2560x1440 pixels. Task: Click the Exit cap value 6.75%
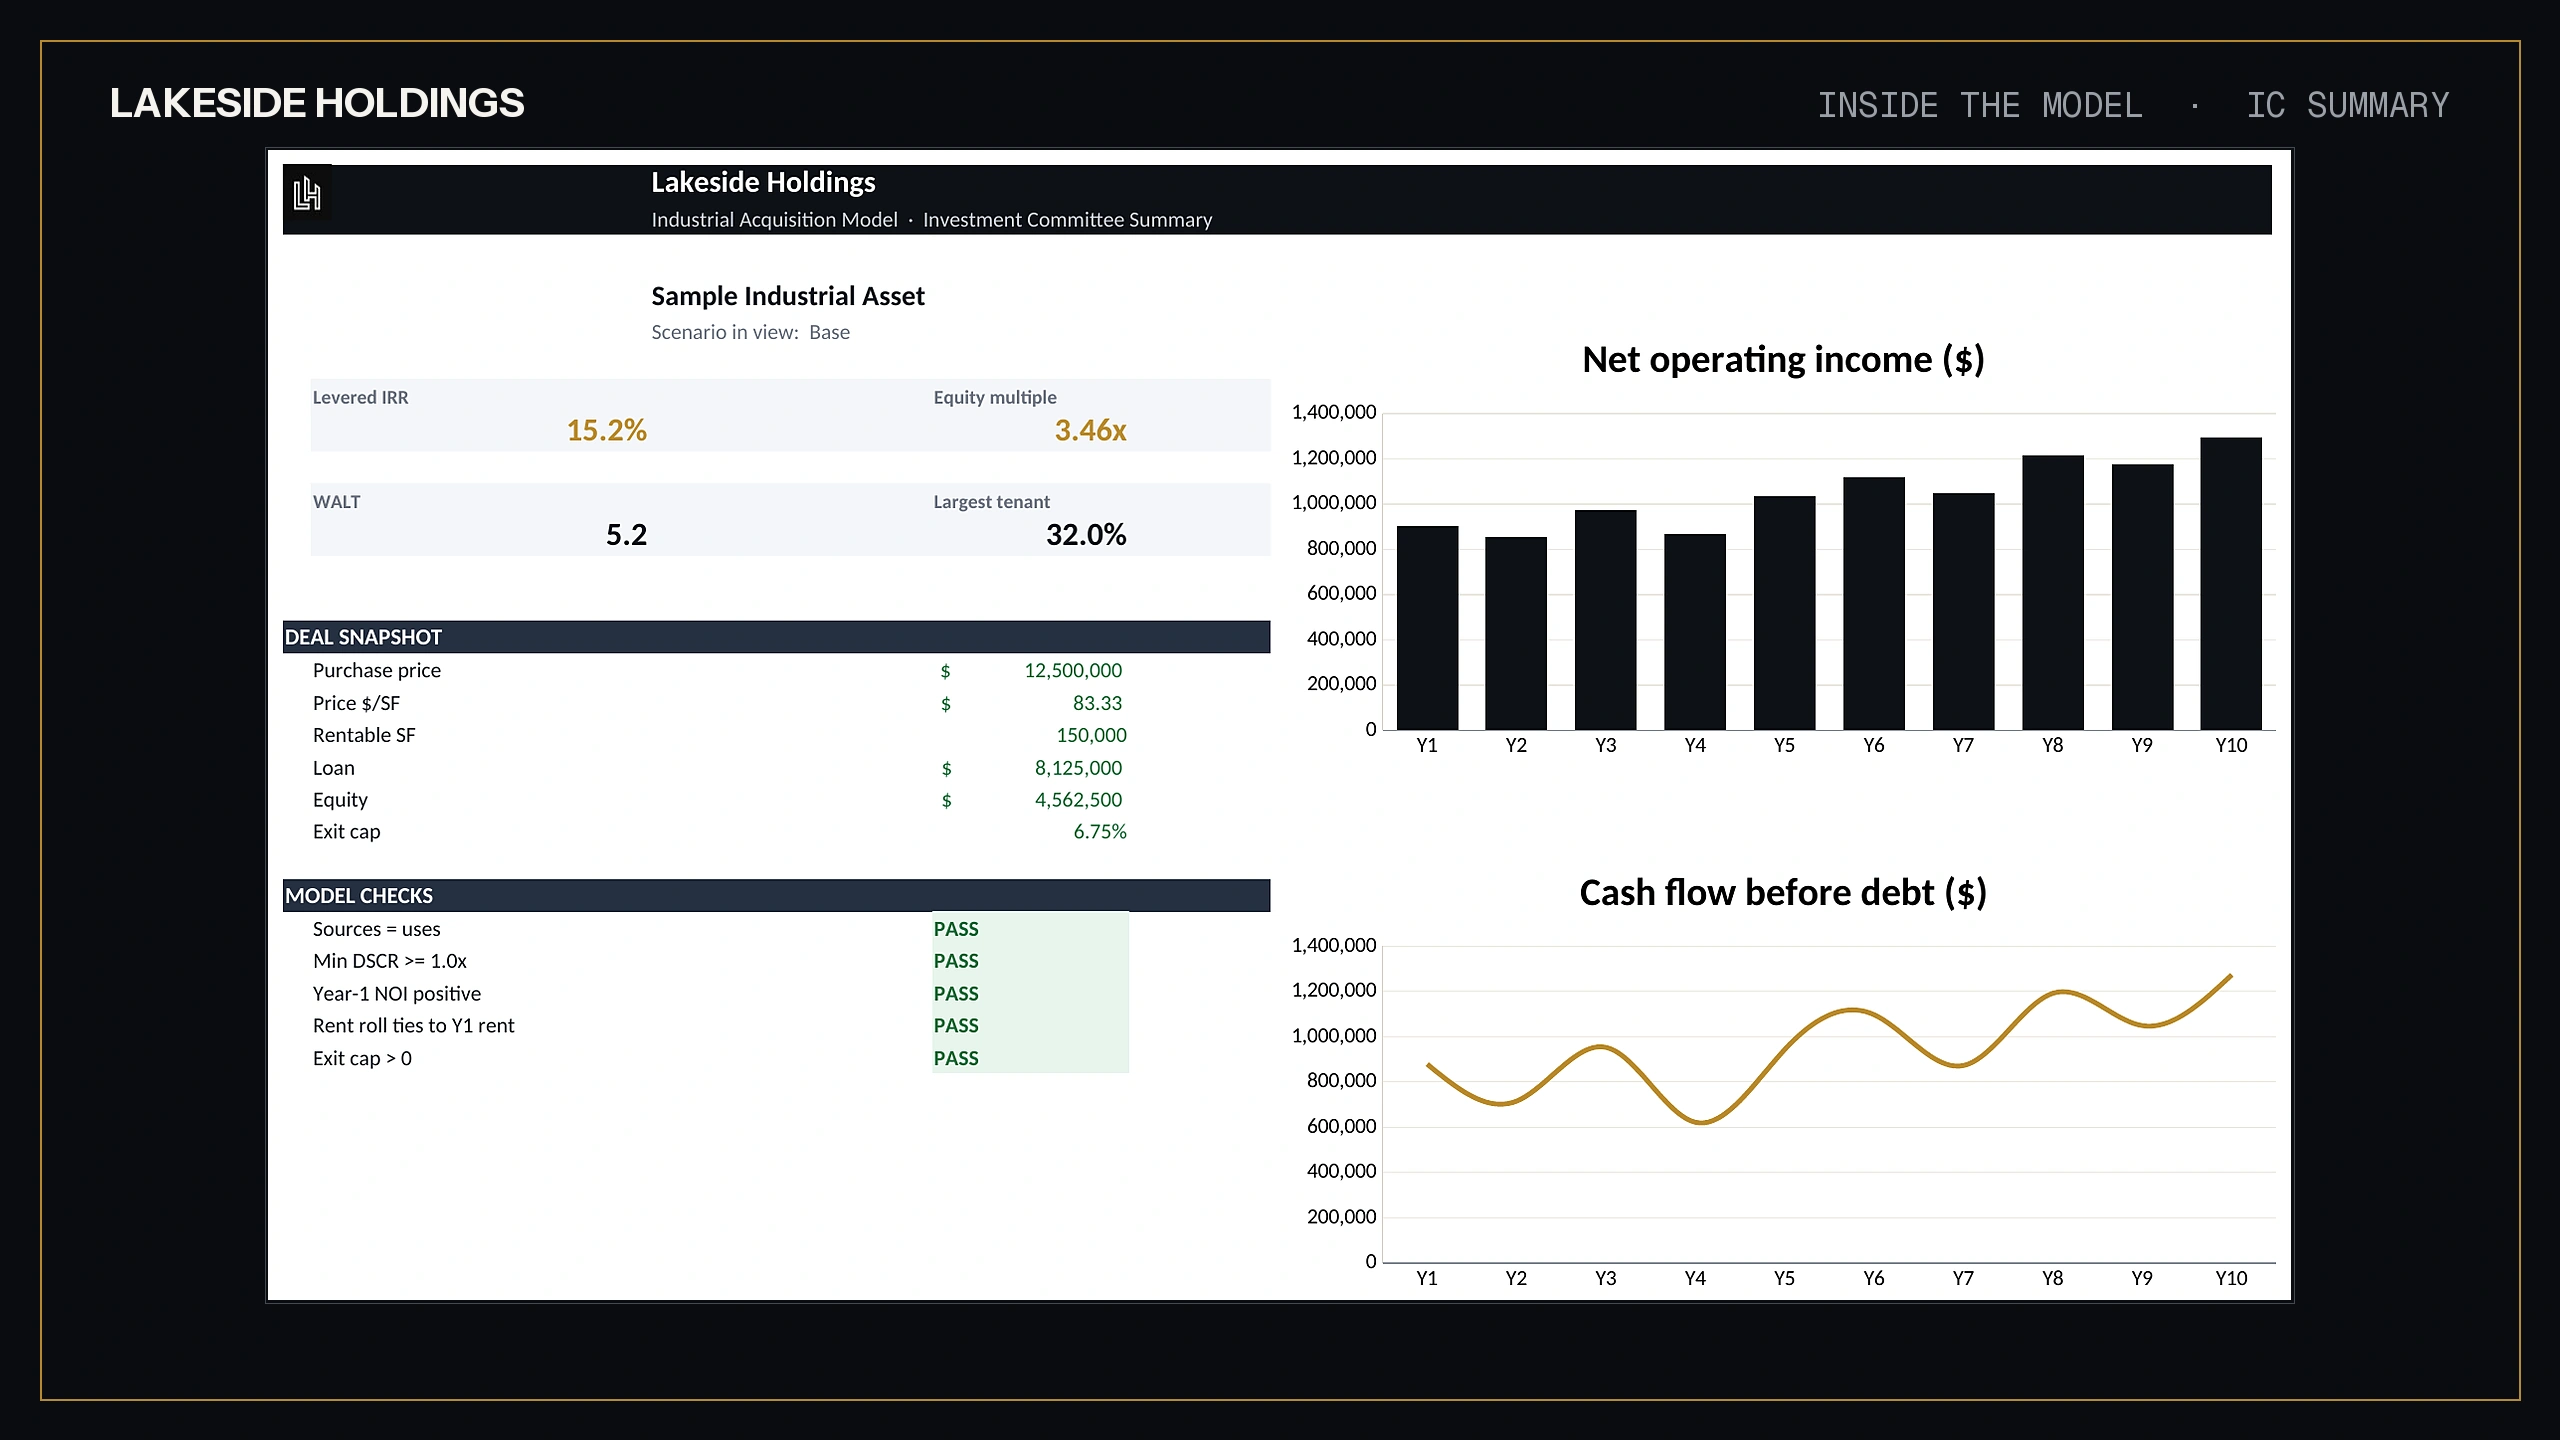[1099, 832]
